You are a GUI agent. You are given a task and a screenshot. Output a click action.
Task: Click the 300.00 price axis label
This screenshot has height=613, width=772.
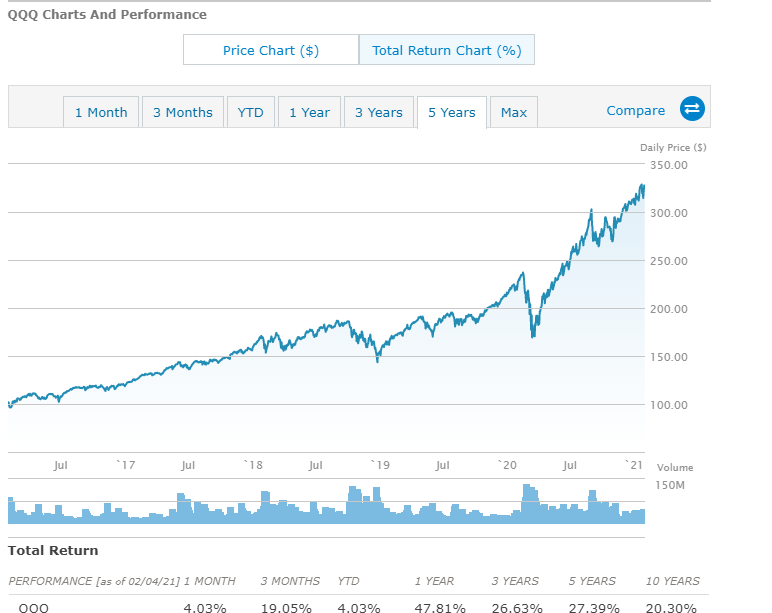[669, 213]
